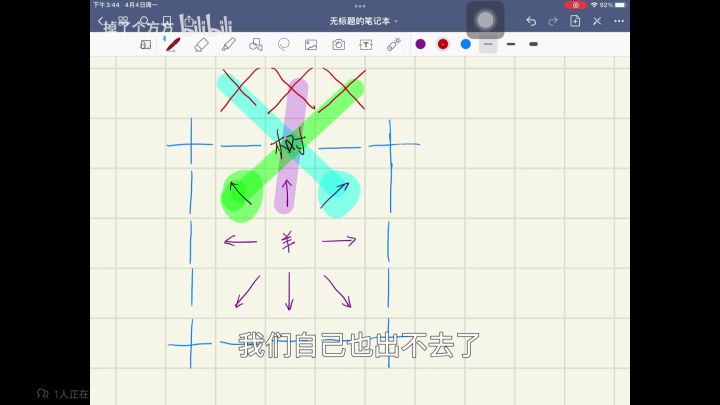The image size is (720, 405).
Task: Select the Pen tool
Action: [173, 45]
